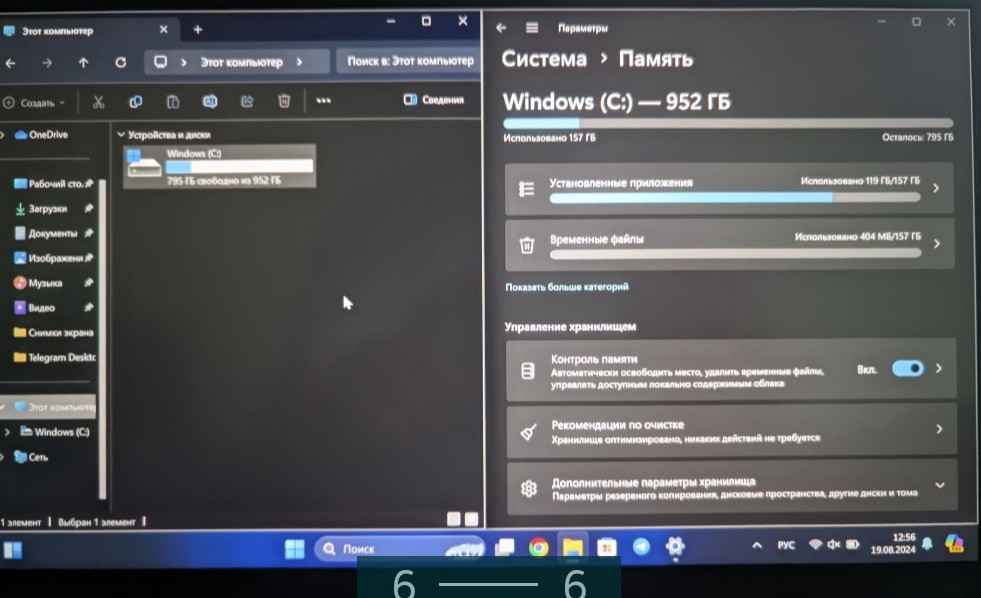Screen dimensions: 981x598
Task: Go up one folder with up arrow
Action: point(83,62)
